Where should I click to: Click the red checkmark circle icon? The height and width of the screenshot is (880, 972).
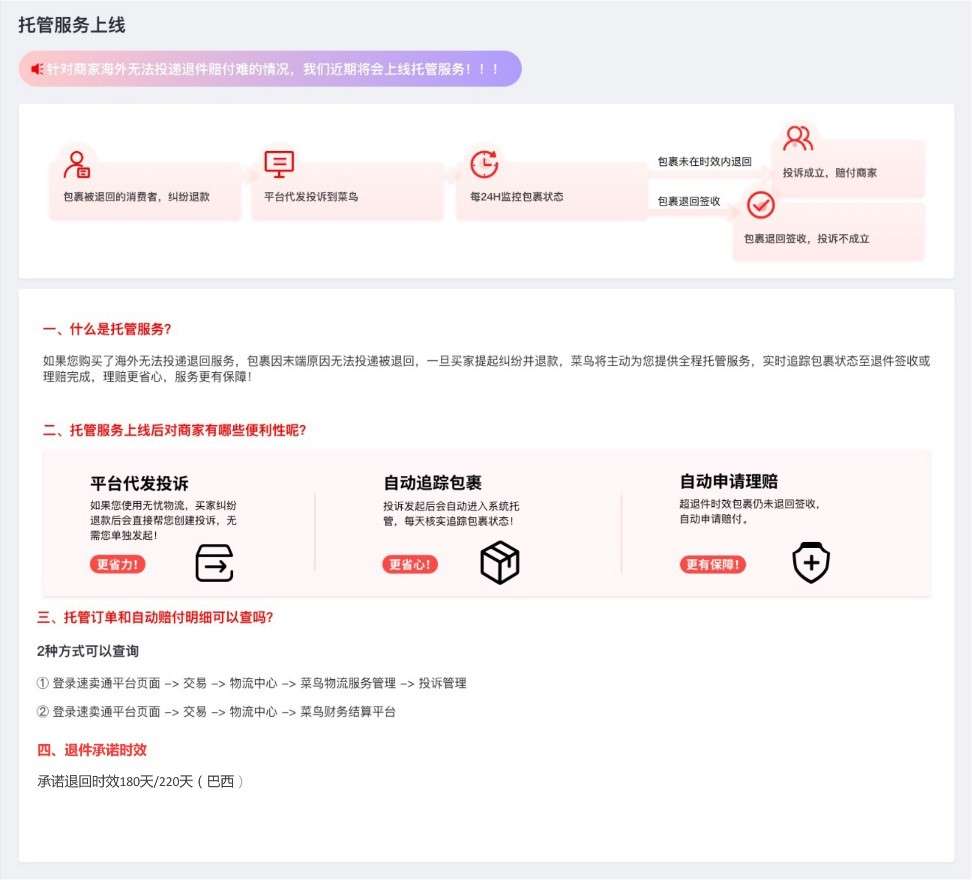[762, 207]
